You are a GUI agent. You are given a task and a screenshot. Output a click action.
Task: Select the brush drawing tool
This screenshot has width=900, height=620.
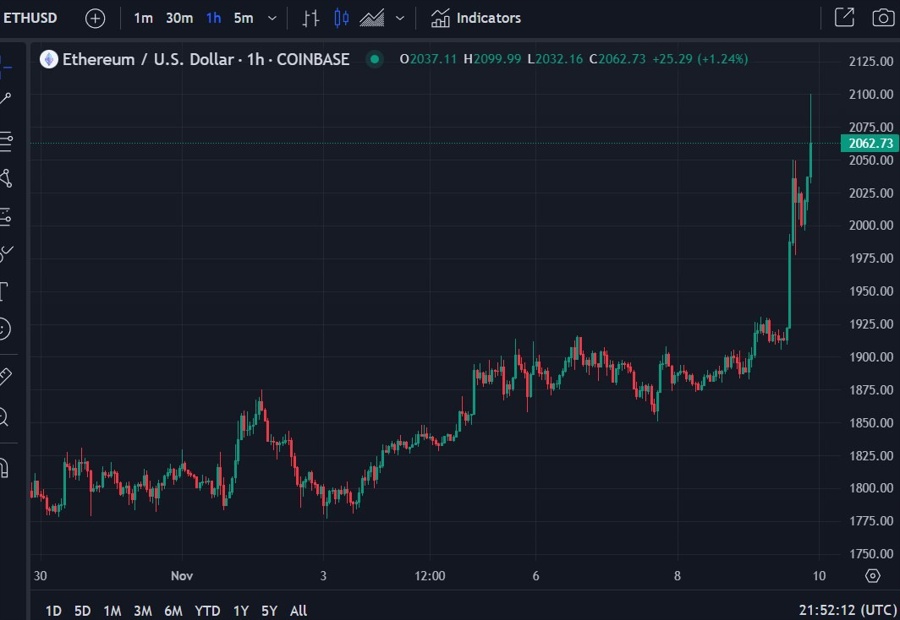pos(6,253)
